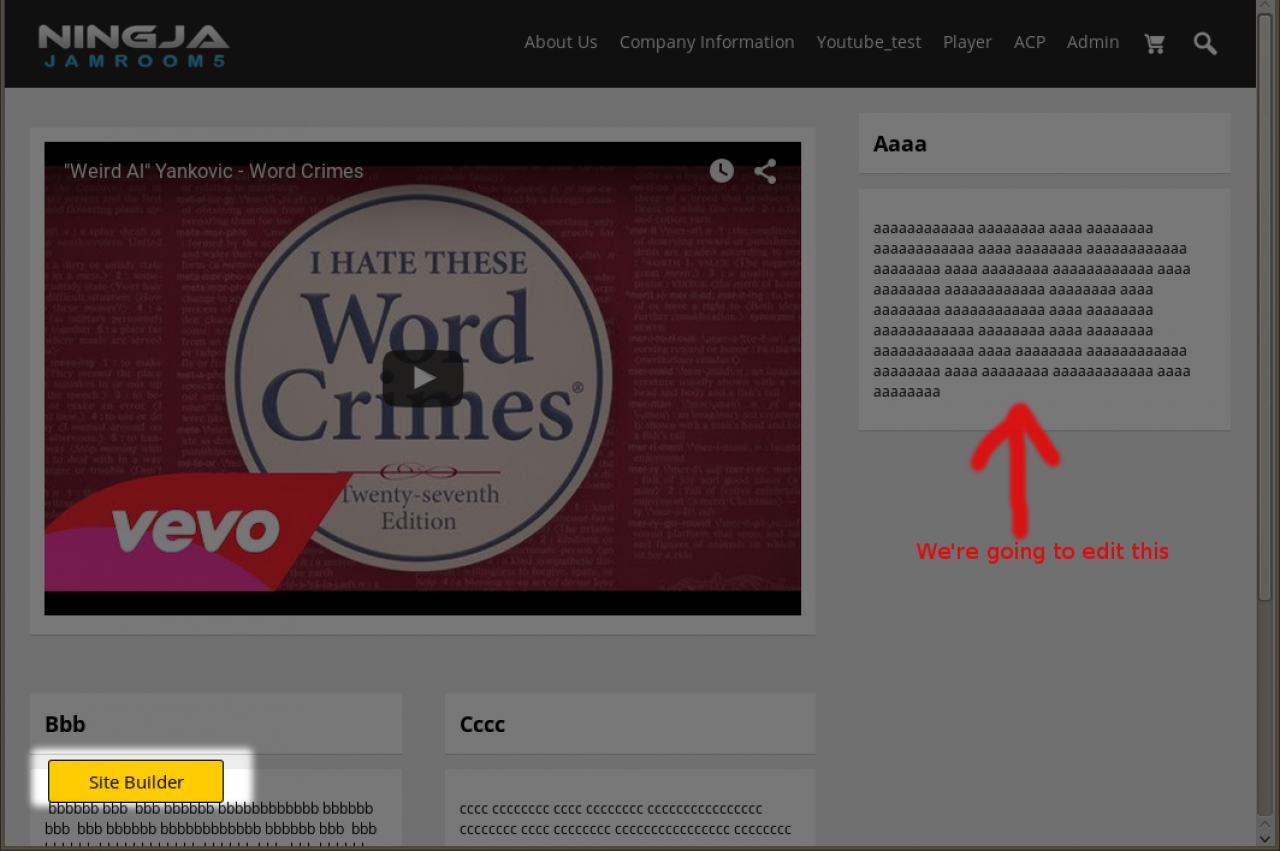
Task: Open the ACP menu item
Action: 1030,42
